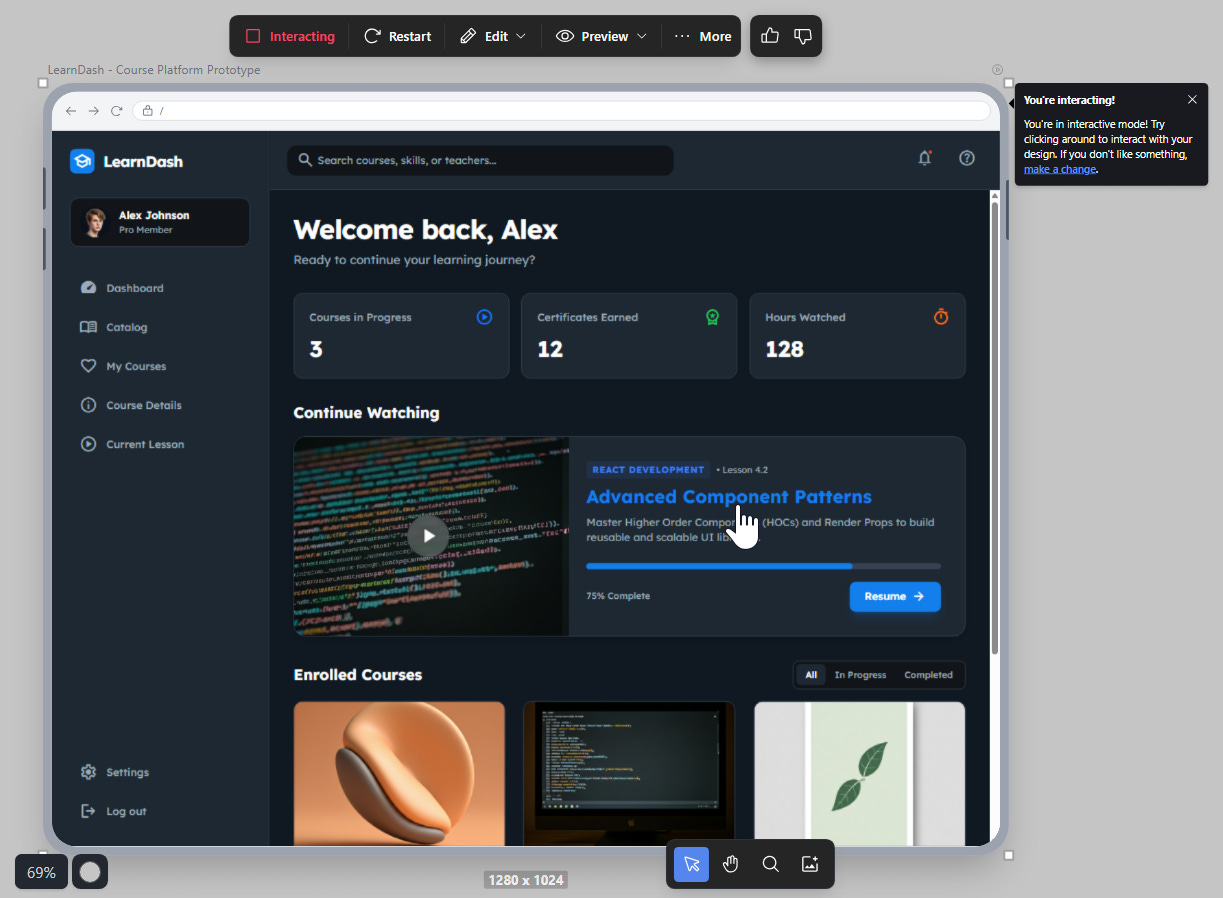The width and height of the screenshot is (1223, 898).
Task: Click the Log out door icon
Action: [x=88, y=811]
